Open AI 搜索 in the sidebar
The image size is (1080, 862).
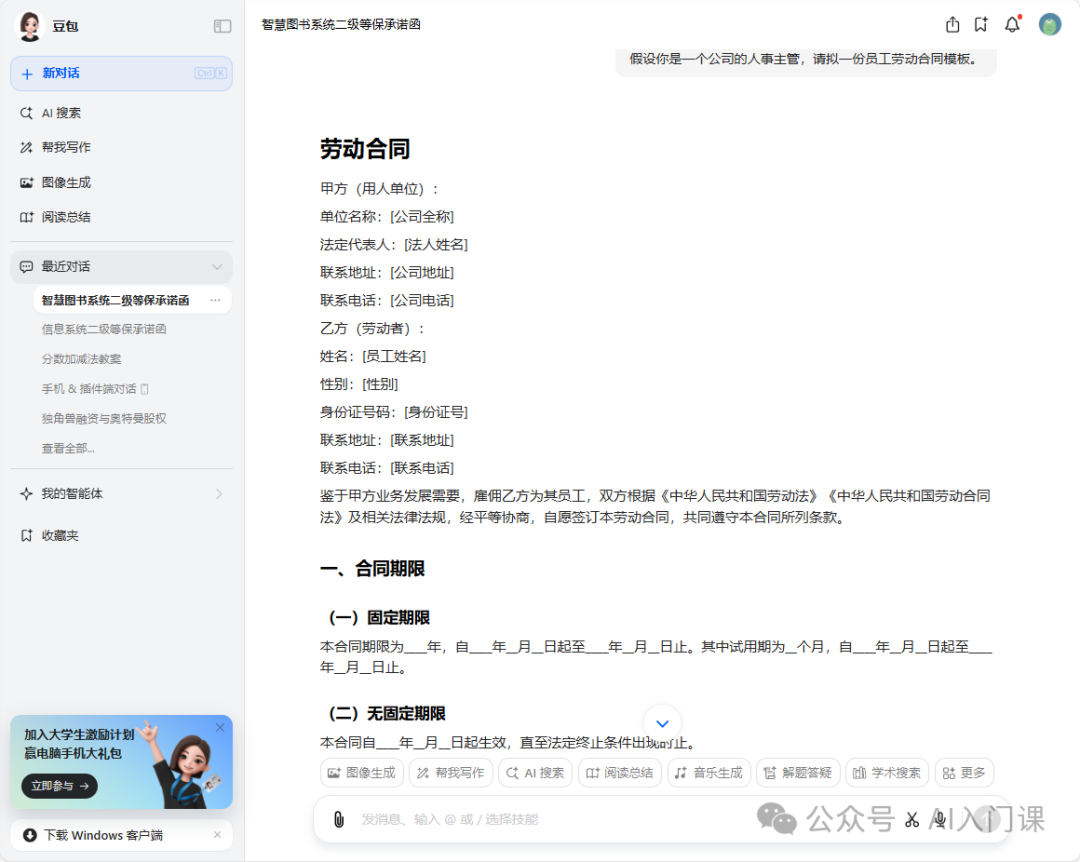click(121, 113)
